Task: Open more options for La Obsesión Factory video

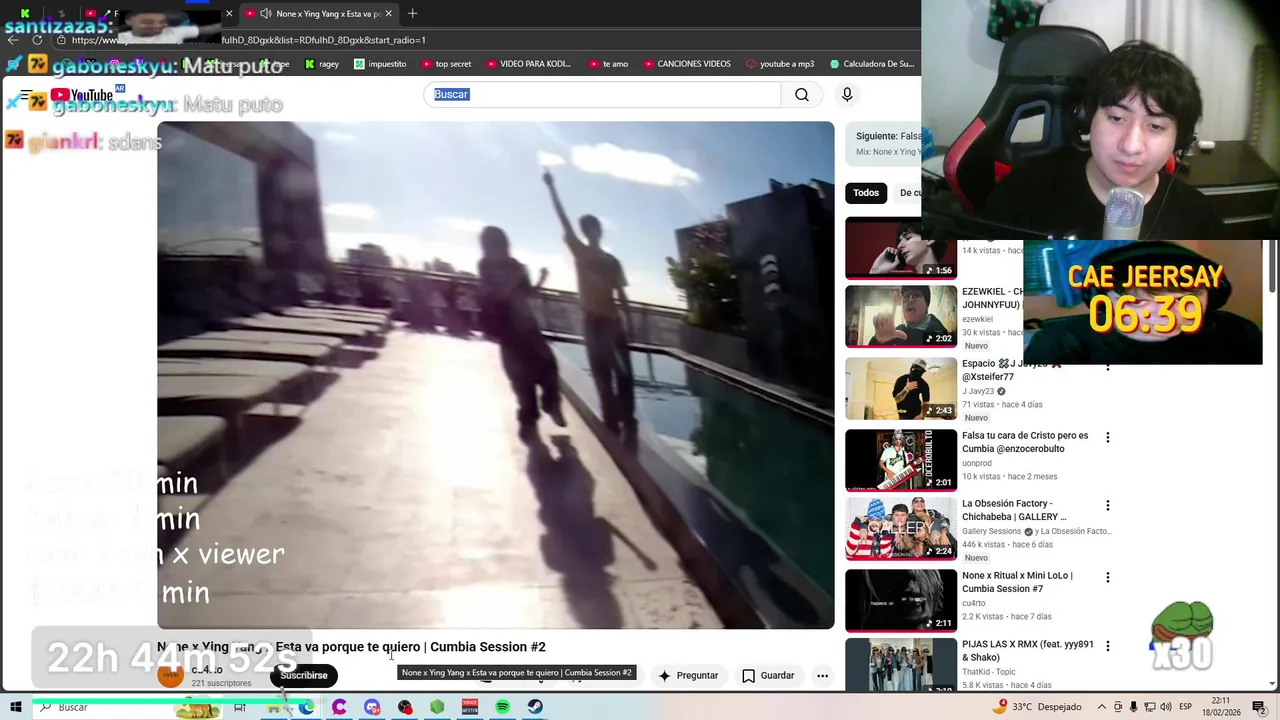Action: 1107,506
